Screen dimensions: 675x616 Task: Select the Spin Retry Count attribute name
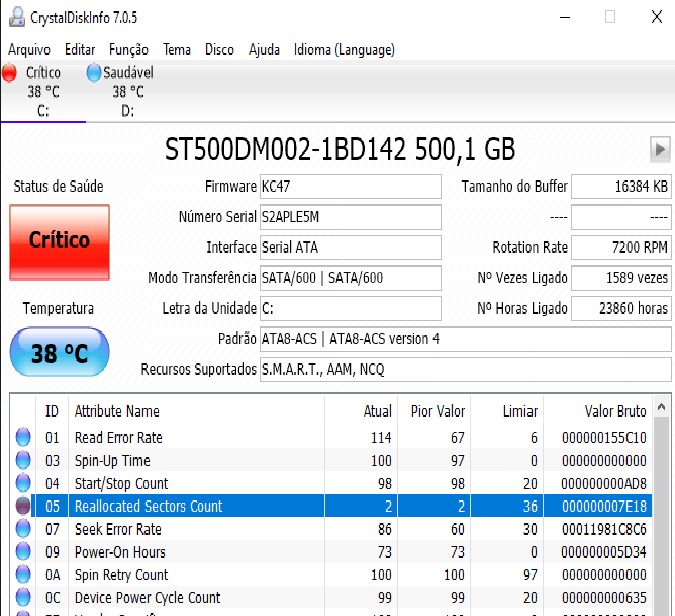121,575
